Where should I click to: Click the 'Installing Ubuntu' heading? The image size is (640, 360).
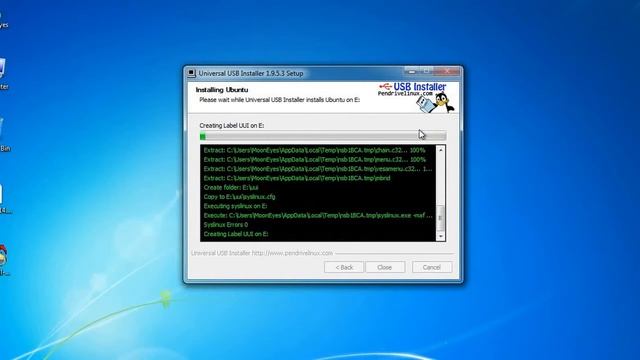point(222,90)
